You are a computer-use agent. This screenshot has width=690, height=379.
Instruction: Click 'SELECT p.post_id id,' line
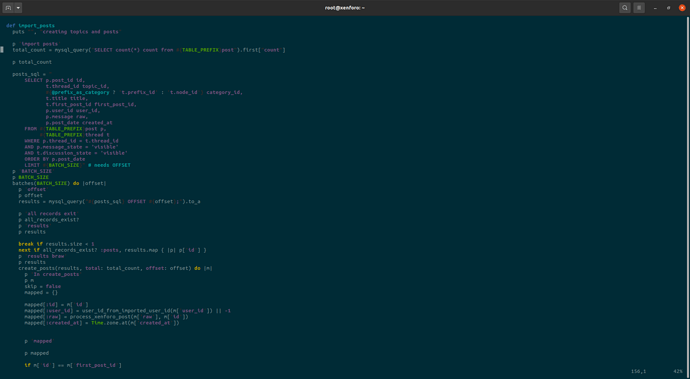click(x=54, y=80)
